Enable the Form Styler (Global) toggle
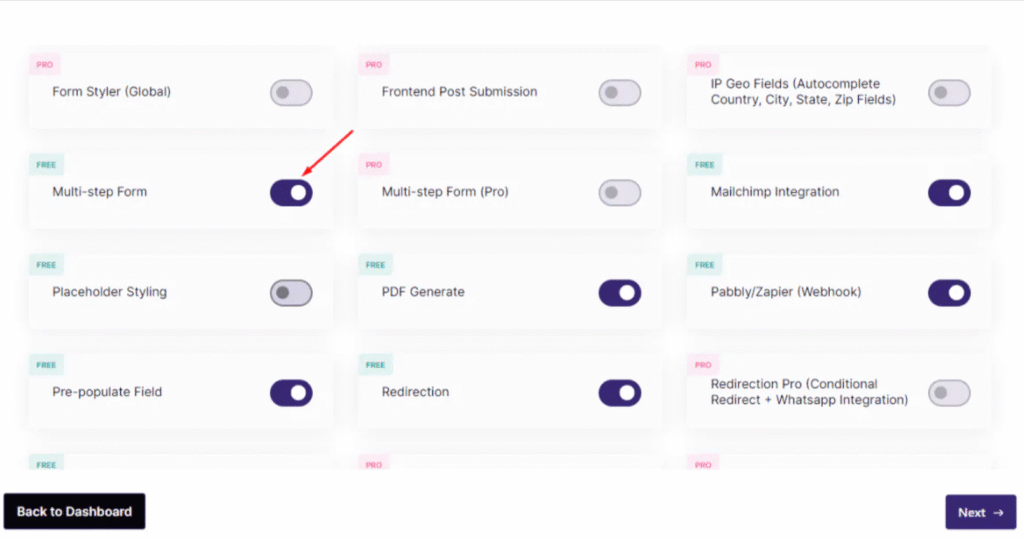The width and height of the screenshot is (1024, 539). click(291, 93)
